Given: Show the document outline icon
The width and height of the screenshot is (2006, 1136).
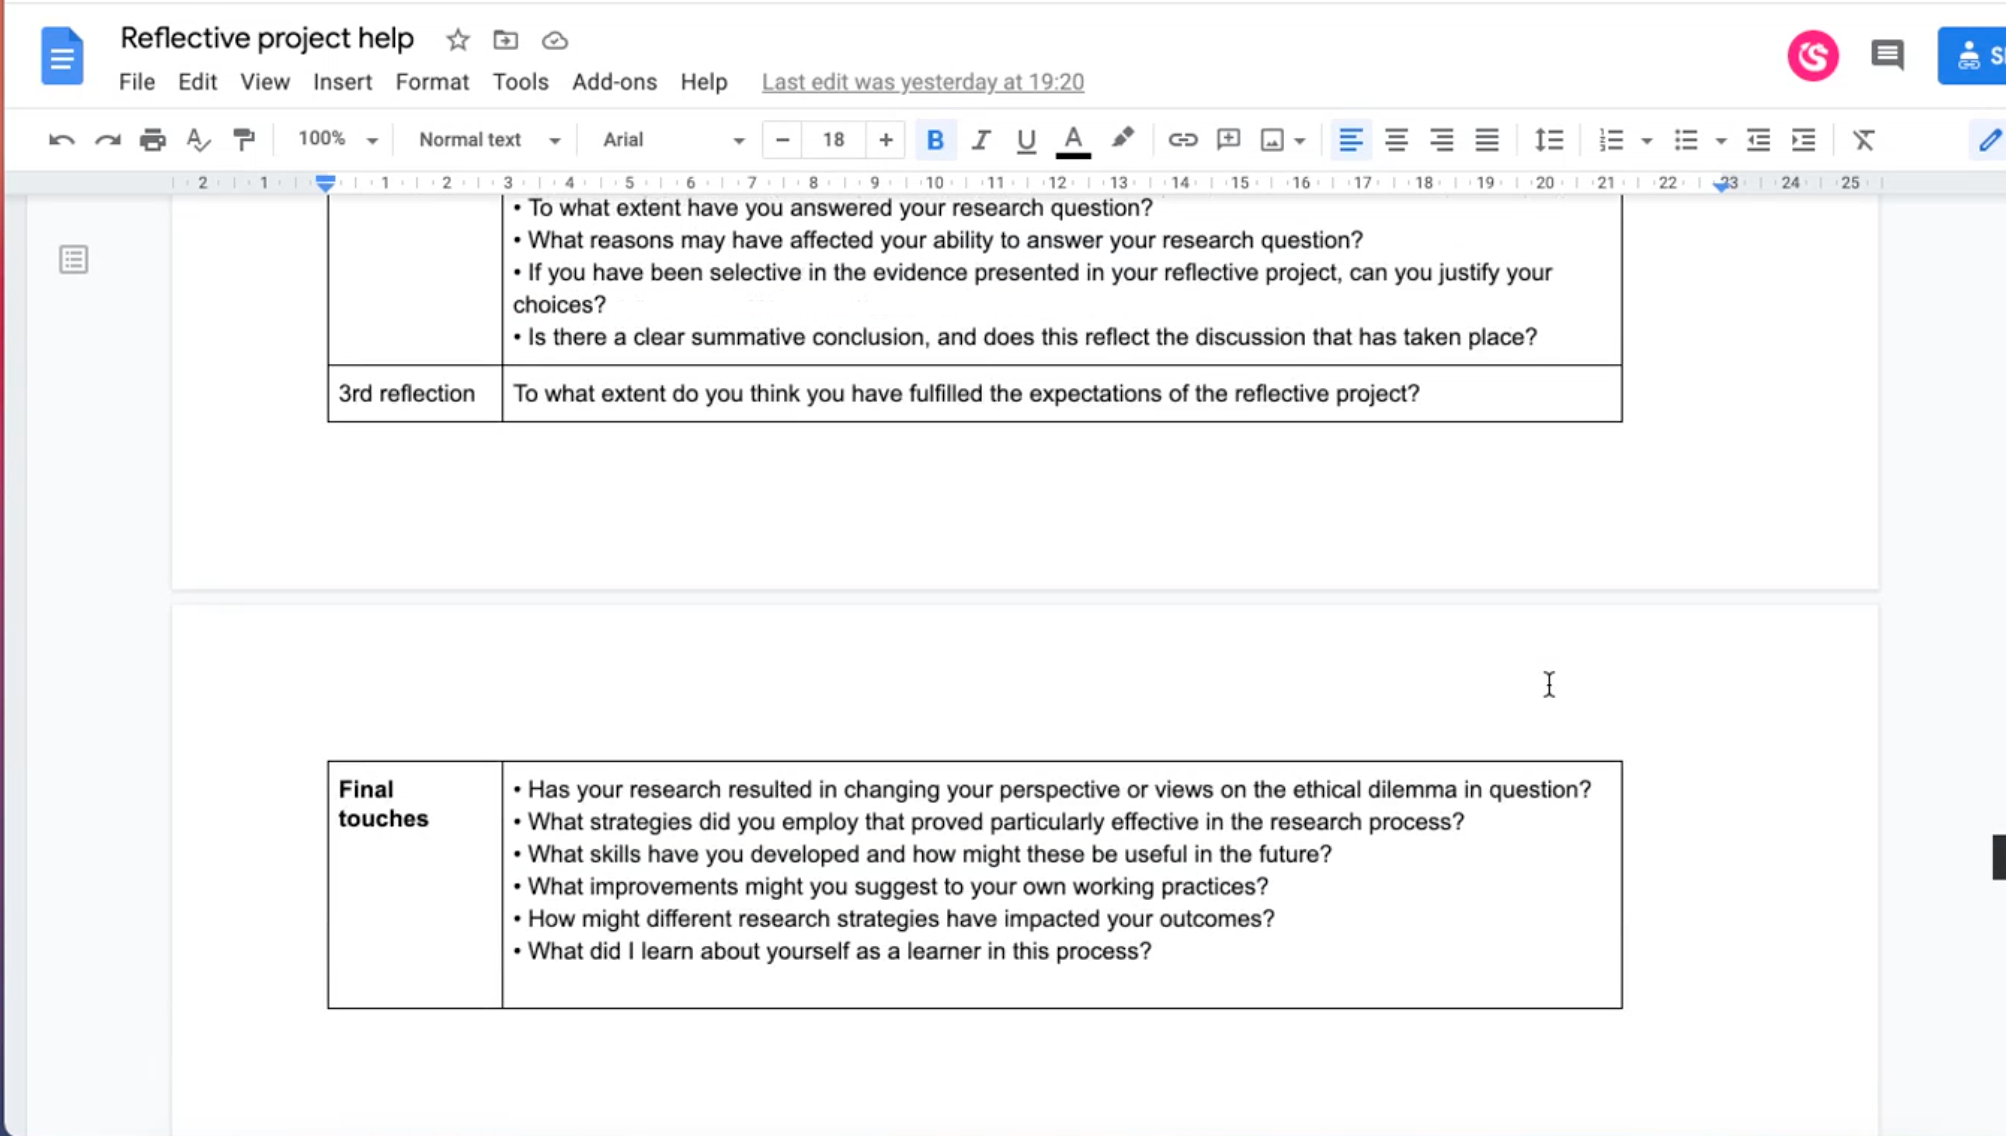Looking at the screenshot, I should (73, 260).
